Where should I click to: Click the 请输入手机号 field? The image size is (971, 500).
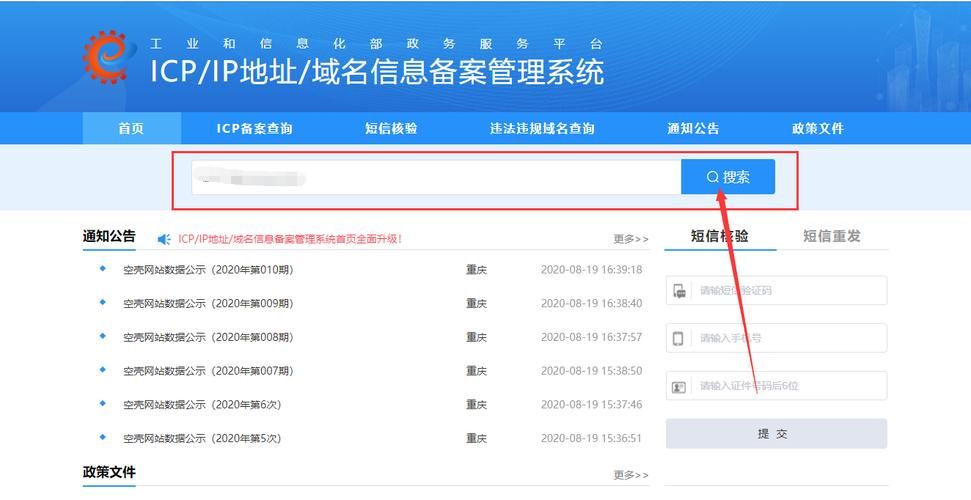pos(777,338)
